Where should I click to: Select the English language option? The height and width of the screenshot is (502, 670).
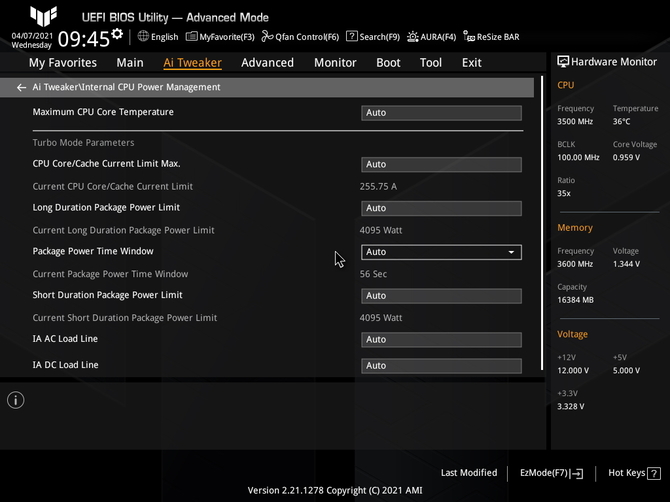tap(165, 37)
